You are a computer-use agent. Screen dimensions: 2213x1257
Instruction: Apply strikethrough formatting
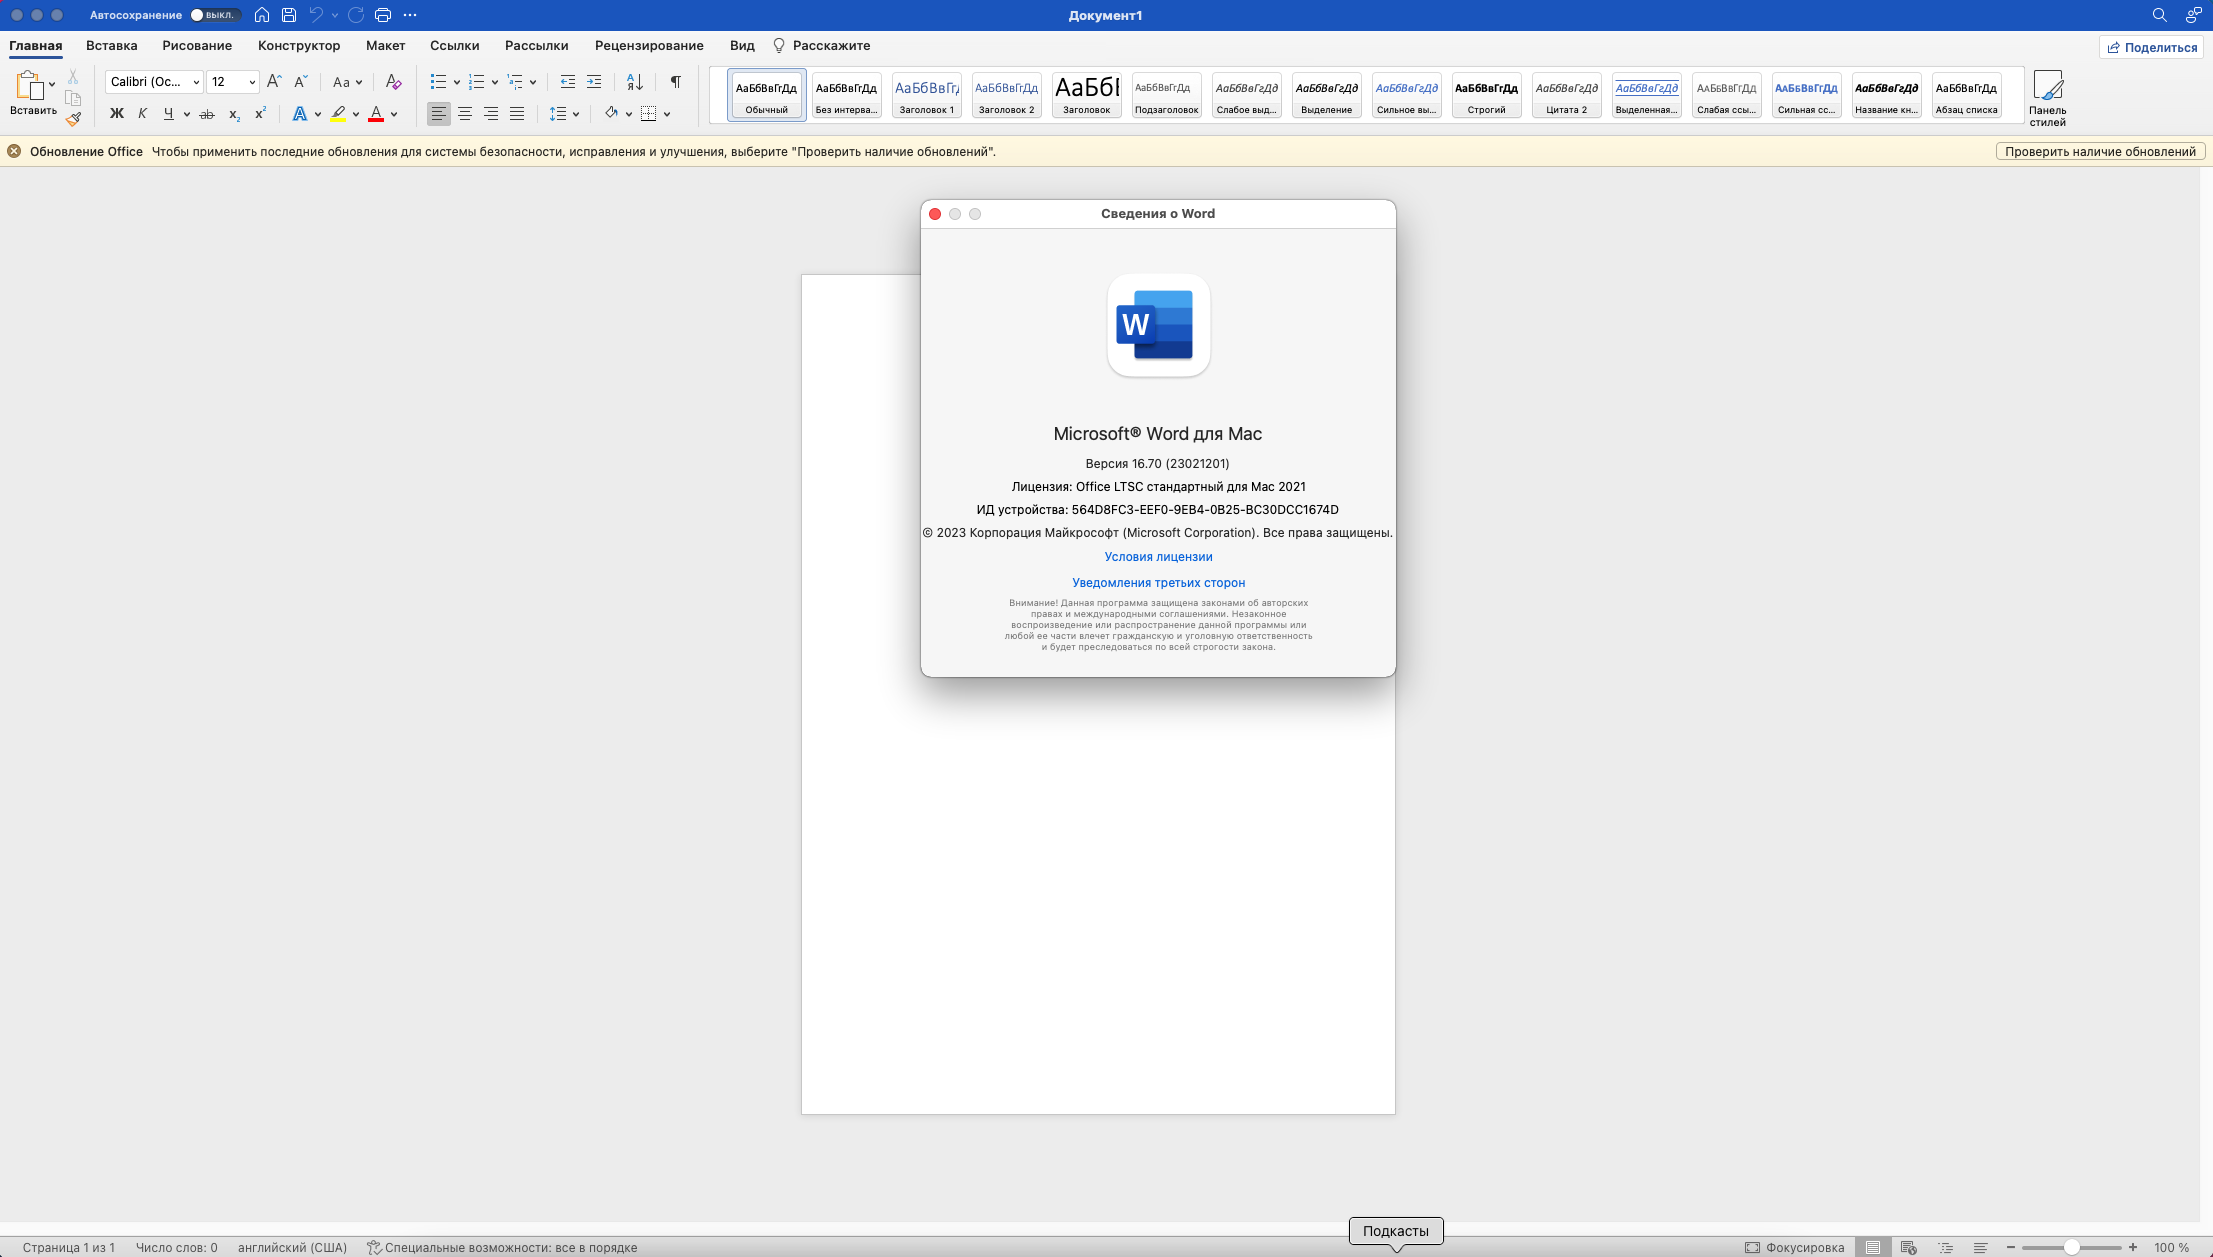click(x=207, y=114)
